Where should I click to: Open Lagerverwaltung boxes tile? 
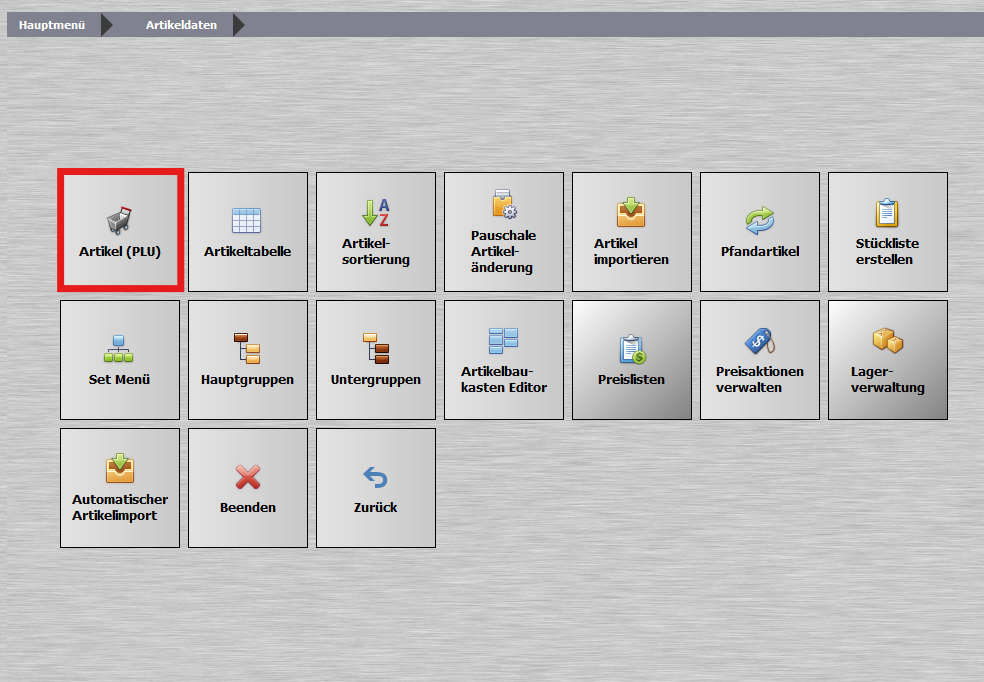(888, 359)
